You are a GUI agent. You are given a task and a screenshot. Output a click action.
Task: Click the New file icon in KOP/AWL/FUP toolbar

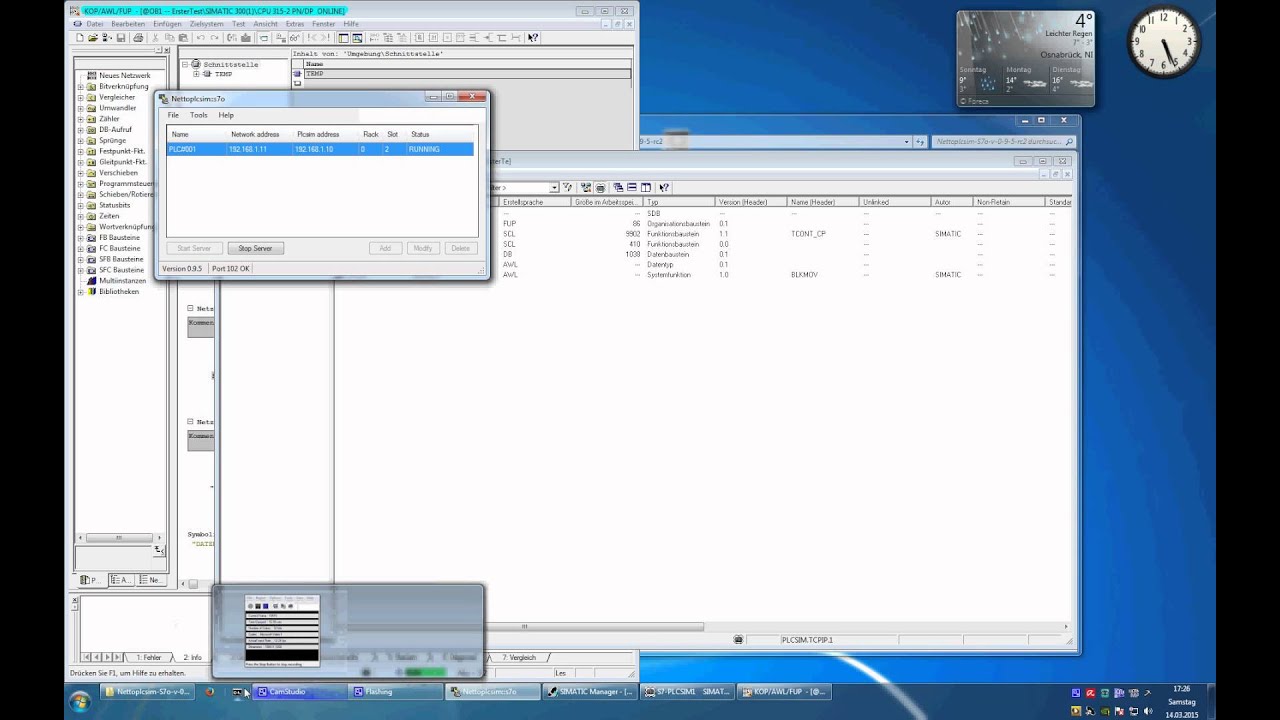click(x=80, y=38)
